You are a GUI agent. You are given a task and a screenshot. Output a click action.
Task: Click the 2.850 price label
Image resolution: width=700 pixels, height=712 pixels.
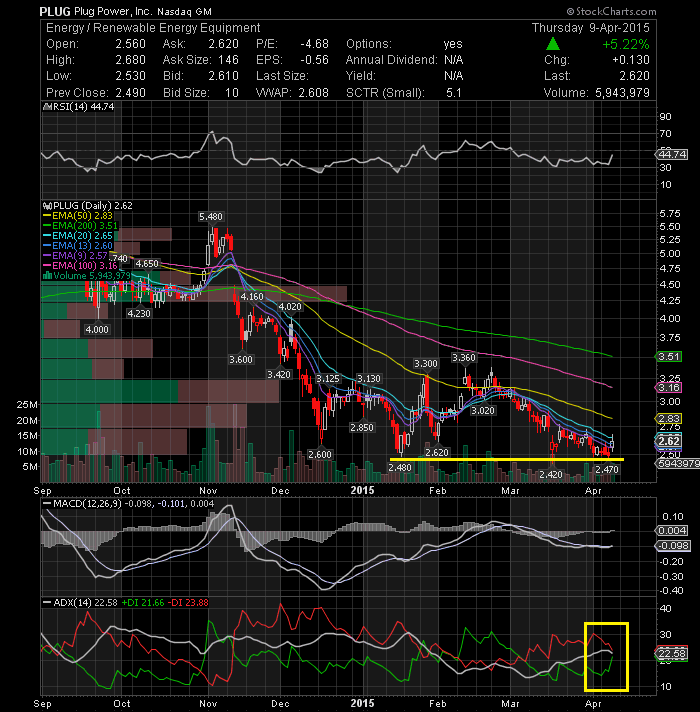[362, 428]
